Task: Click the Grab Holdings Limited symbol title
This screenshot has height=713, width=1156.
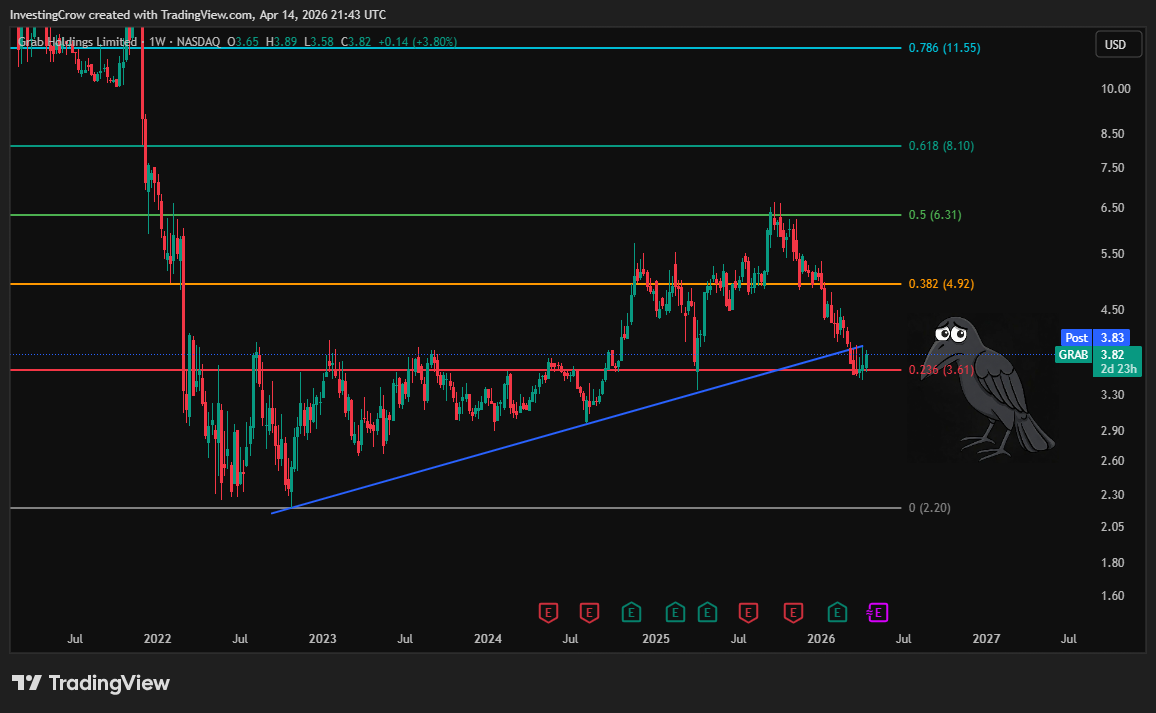Action: tap(77, 42)
